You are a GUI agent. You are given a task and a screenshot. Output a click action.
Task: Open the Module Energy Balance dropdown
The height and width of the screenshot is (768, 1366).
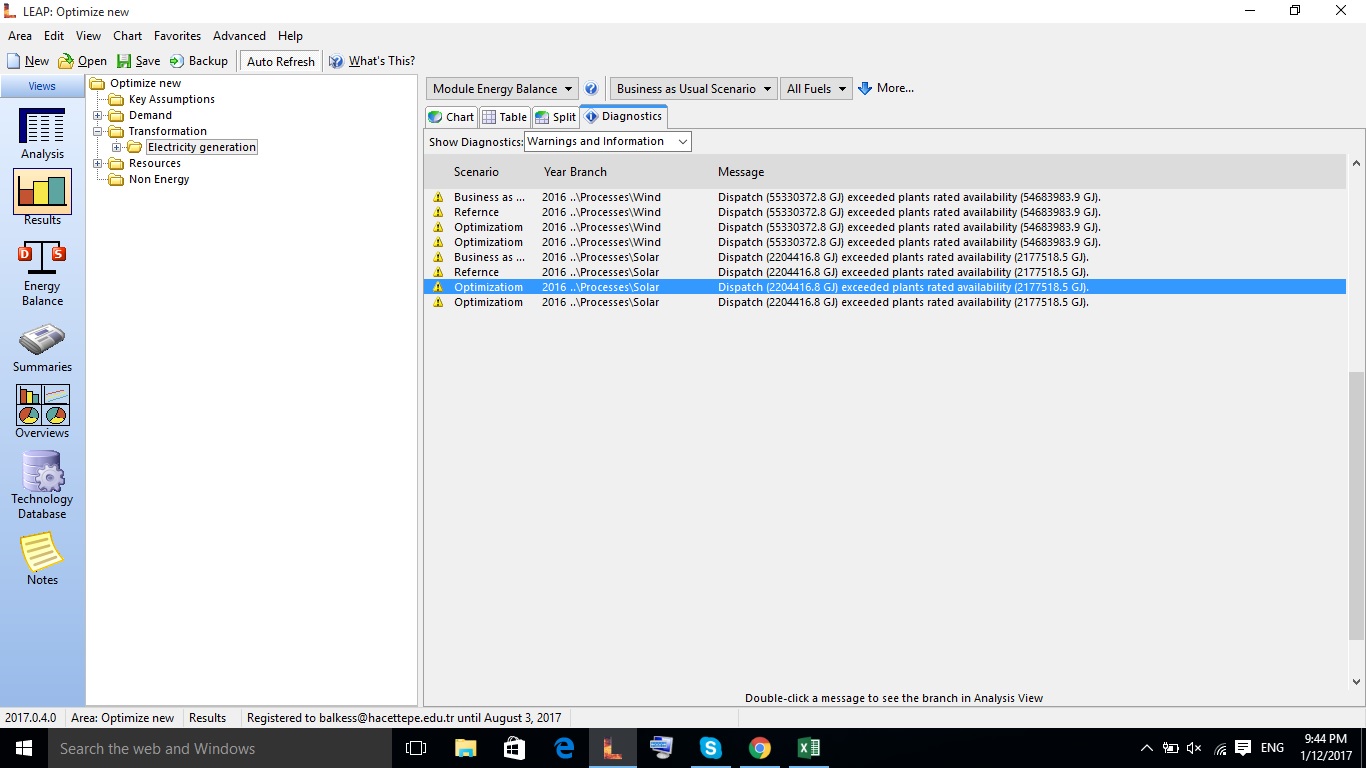coord(502,89)
